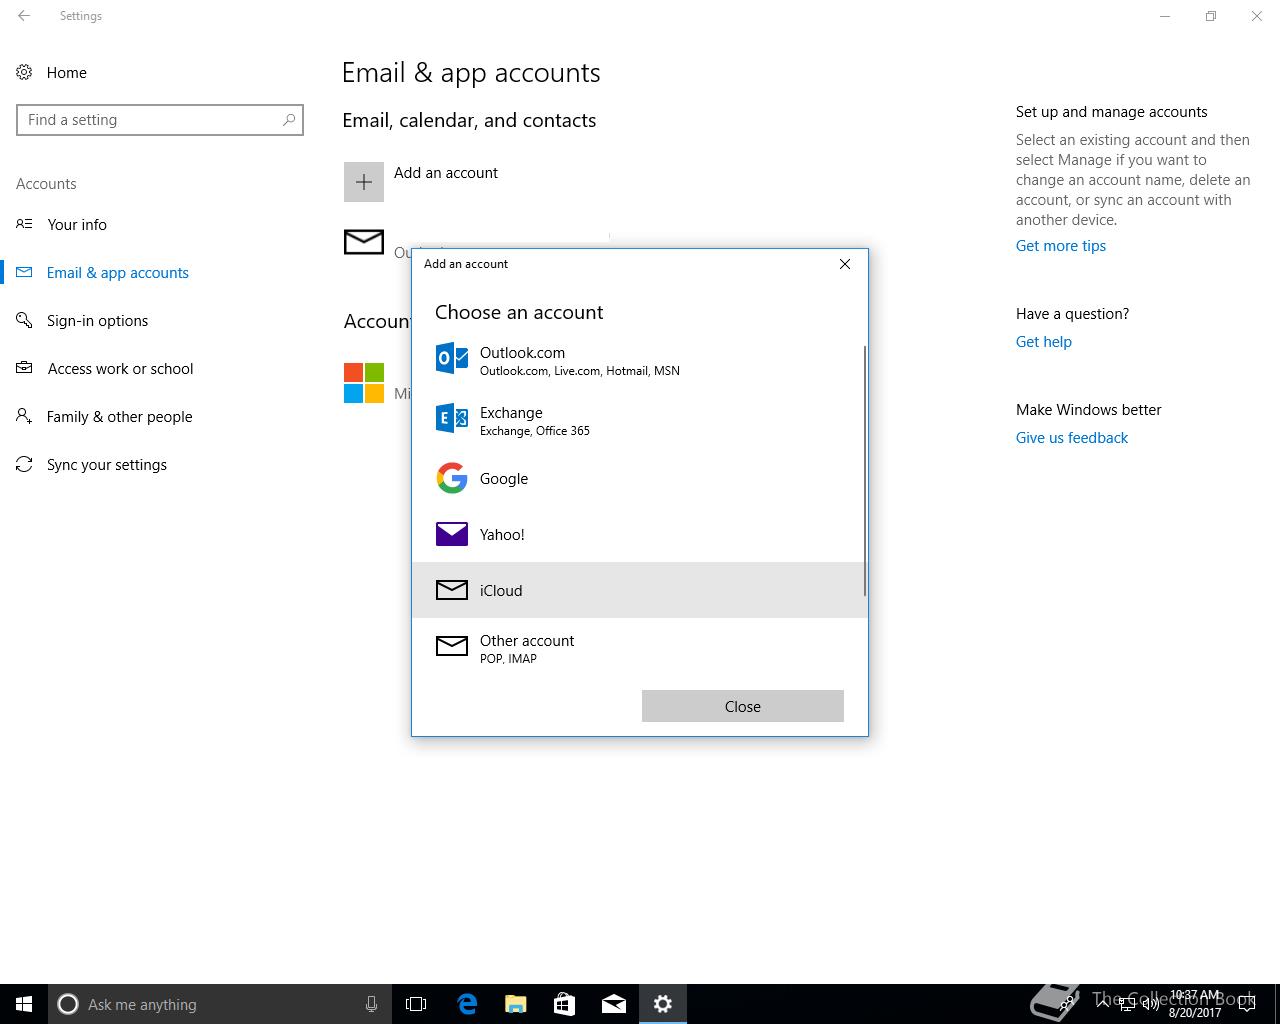Click the Your info person icon
This screenshot has width=1280, height=1024.
pyautogui.click(x=24, y=224)
